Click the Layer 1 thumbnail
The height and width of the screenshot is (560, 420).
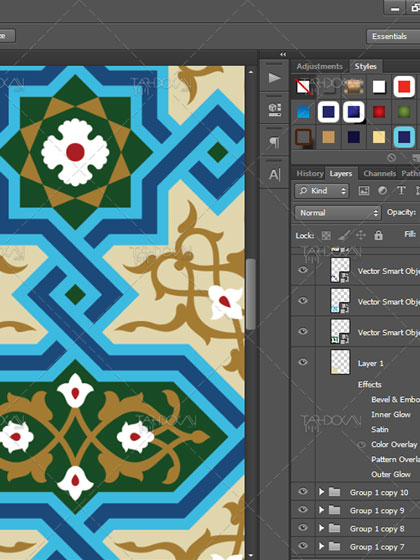click(x=340, y=362)
